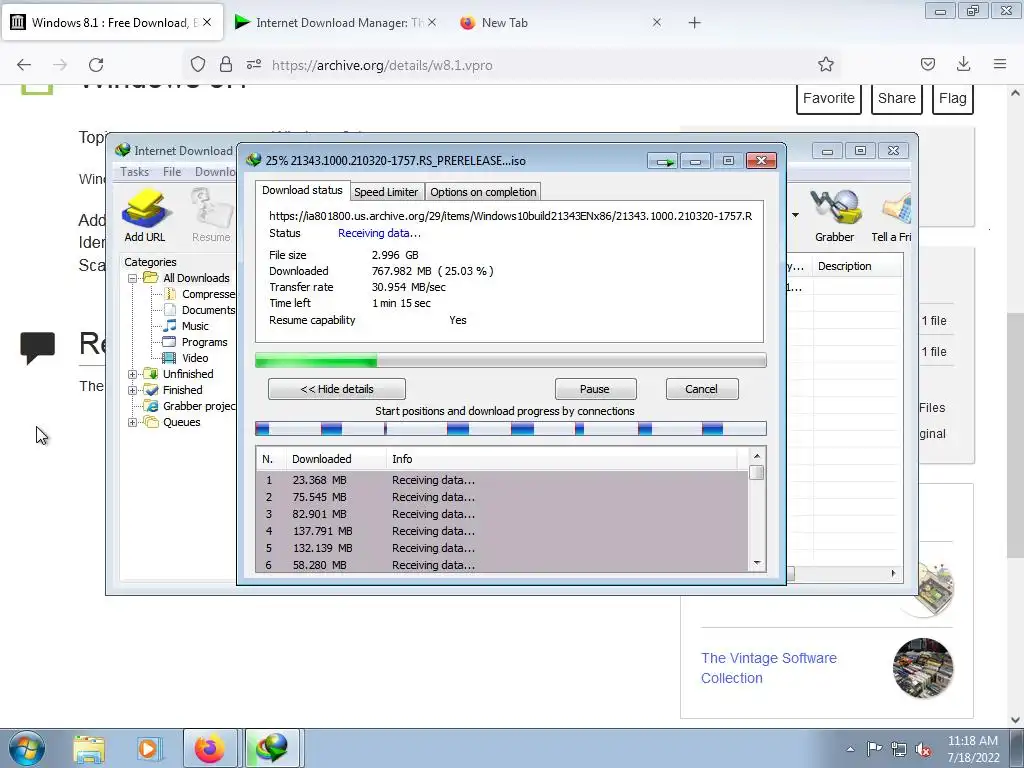Pause the current download
The width and height of the screenshot is (1024, 768).
[x=595, y=389]
